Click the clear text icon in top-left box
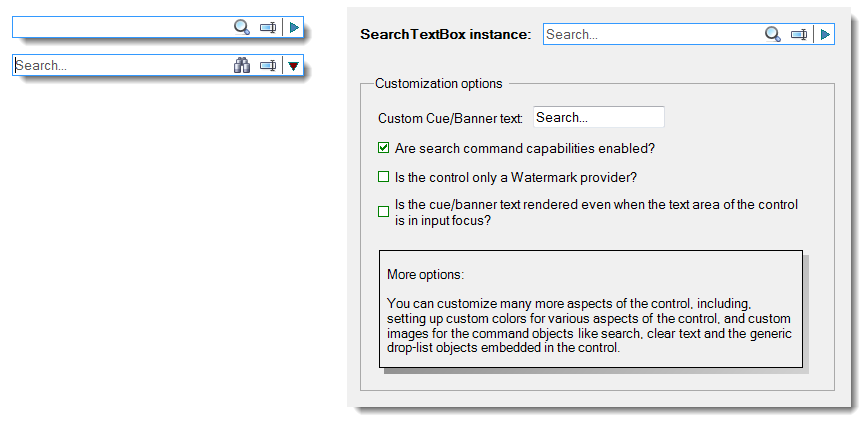This screenshot has height=422, width=866. tap(268, 27)
